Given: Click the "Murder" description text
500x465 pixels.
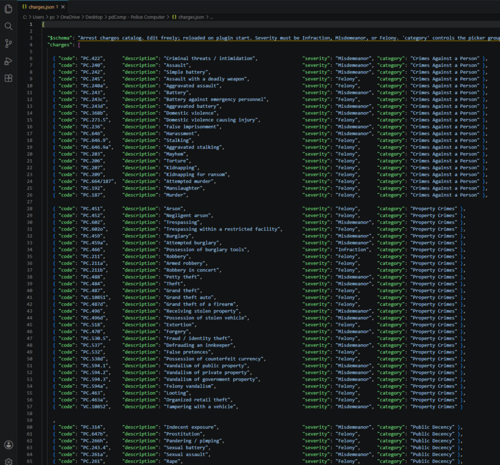Looking at the screenshot, I should click(x=176, y=195).
